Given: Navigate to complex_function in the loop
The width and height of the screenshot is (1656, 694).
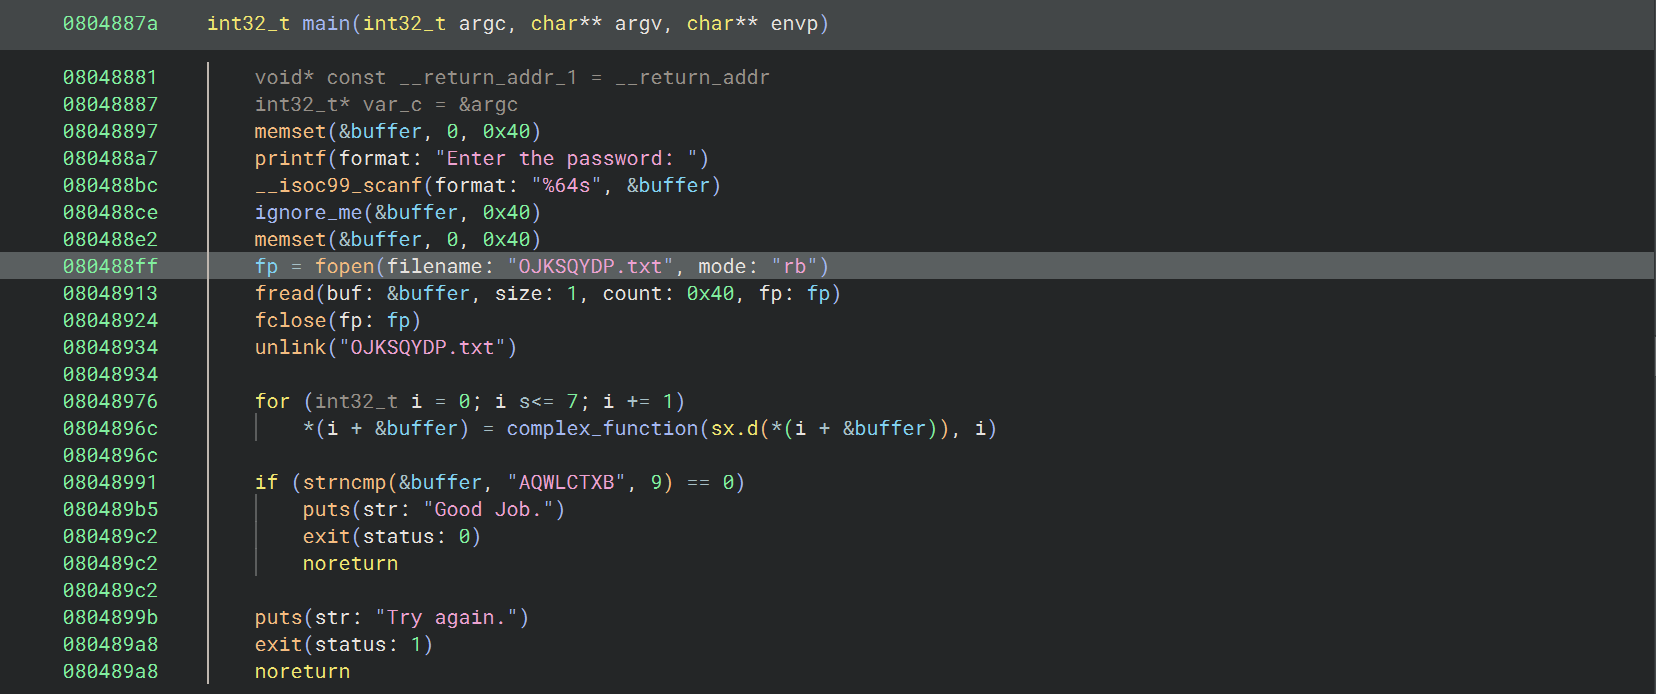Looking at the screenshot, I should click(x=602, y=428).
